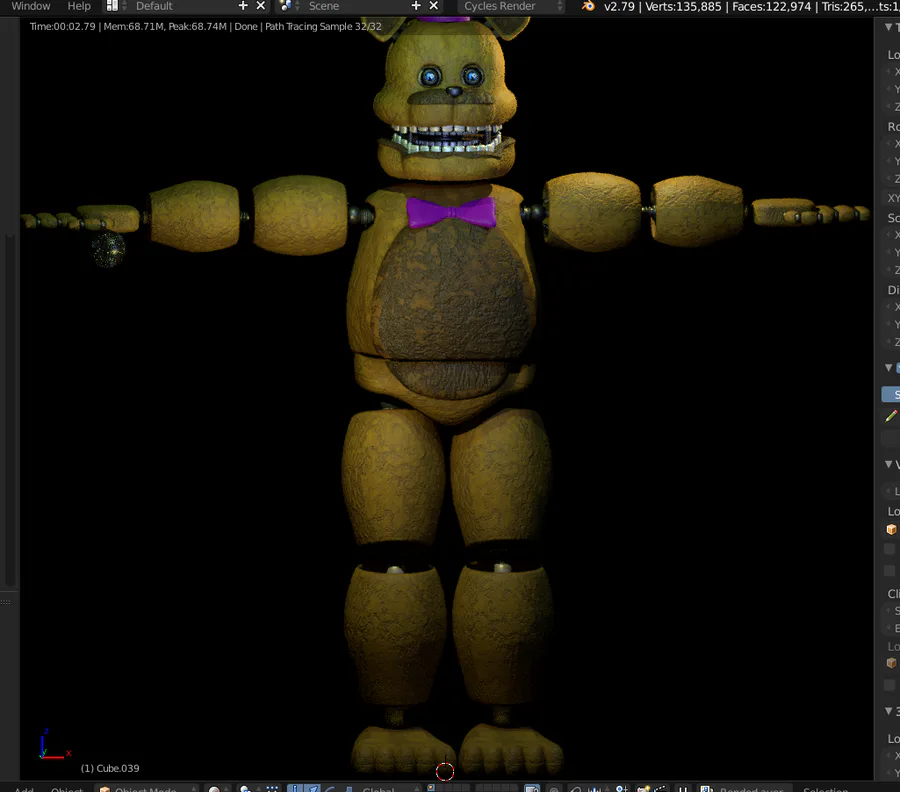Open the Object Mode dropdown
900x792 pixels.
click(x=148, y=788)
